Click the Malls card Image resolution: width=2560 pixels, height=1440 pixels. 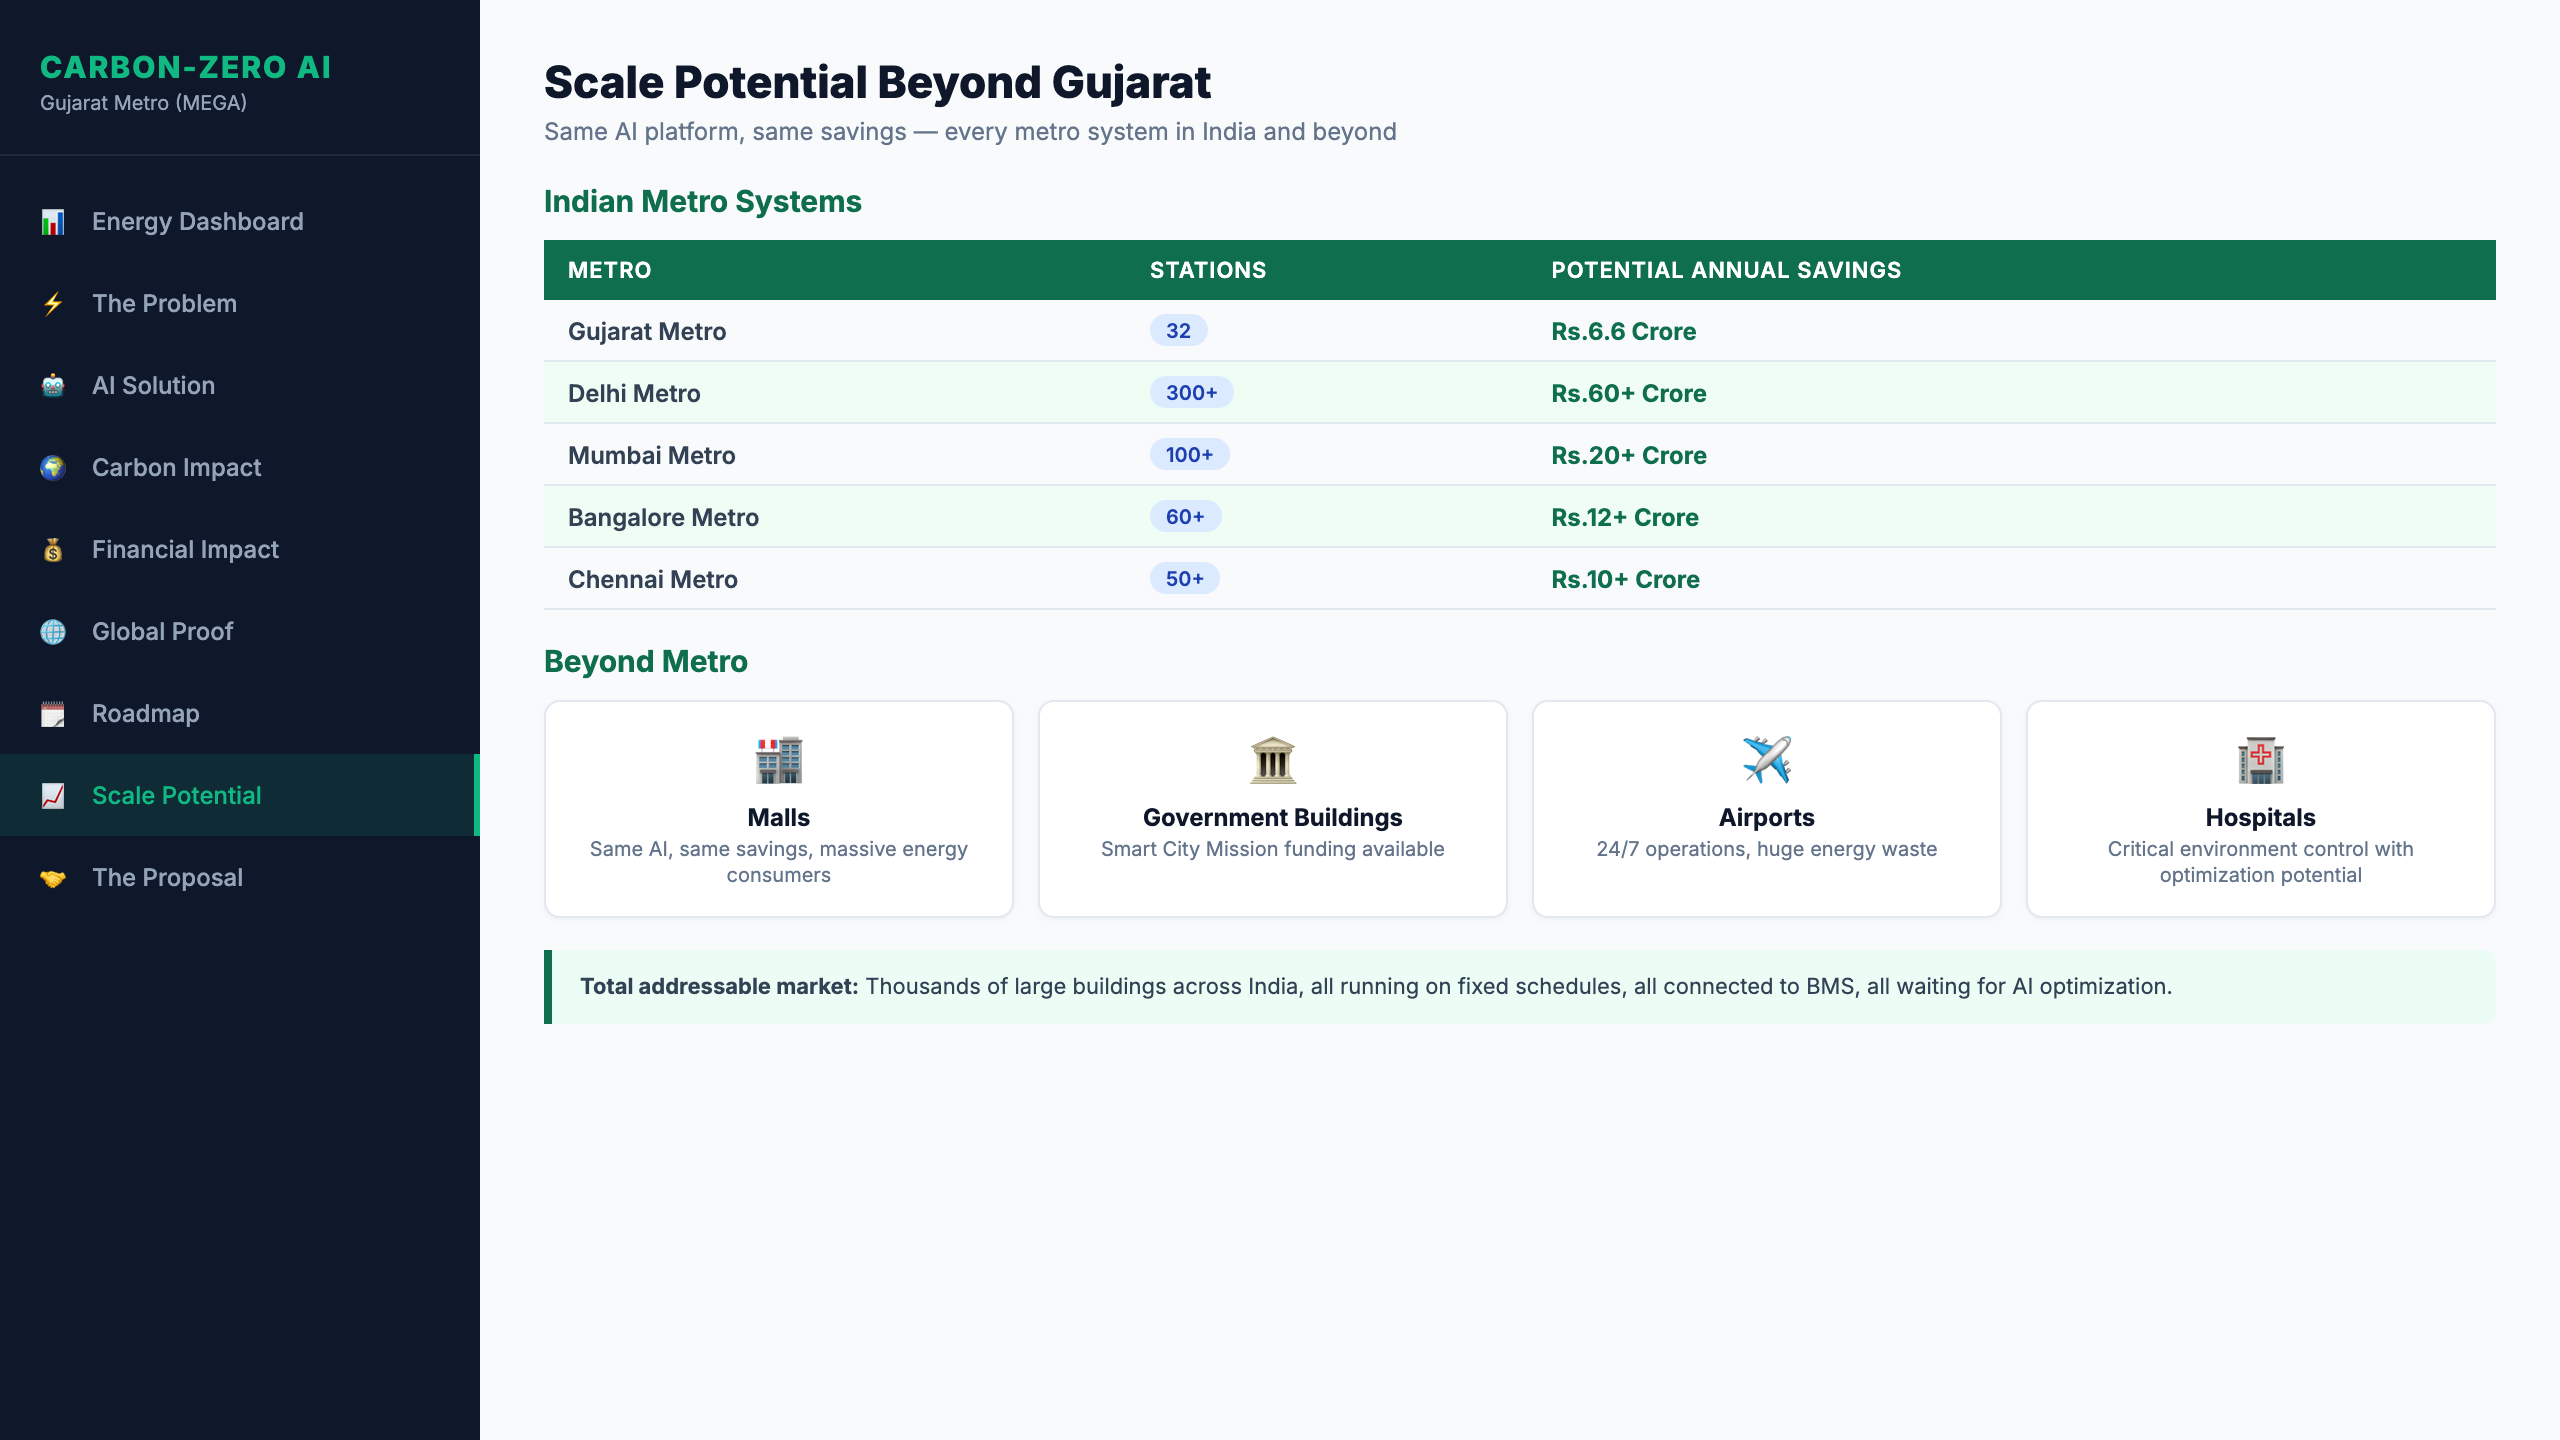(778, 808)
